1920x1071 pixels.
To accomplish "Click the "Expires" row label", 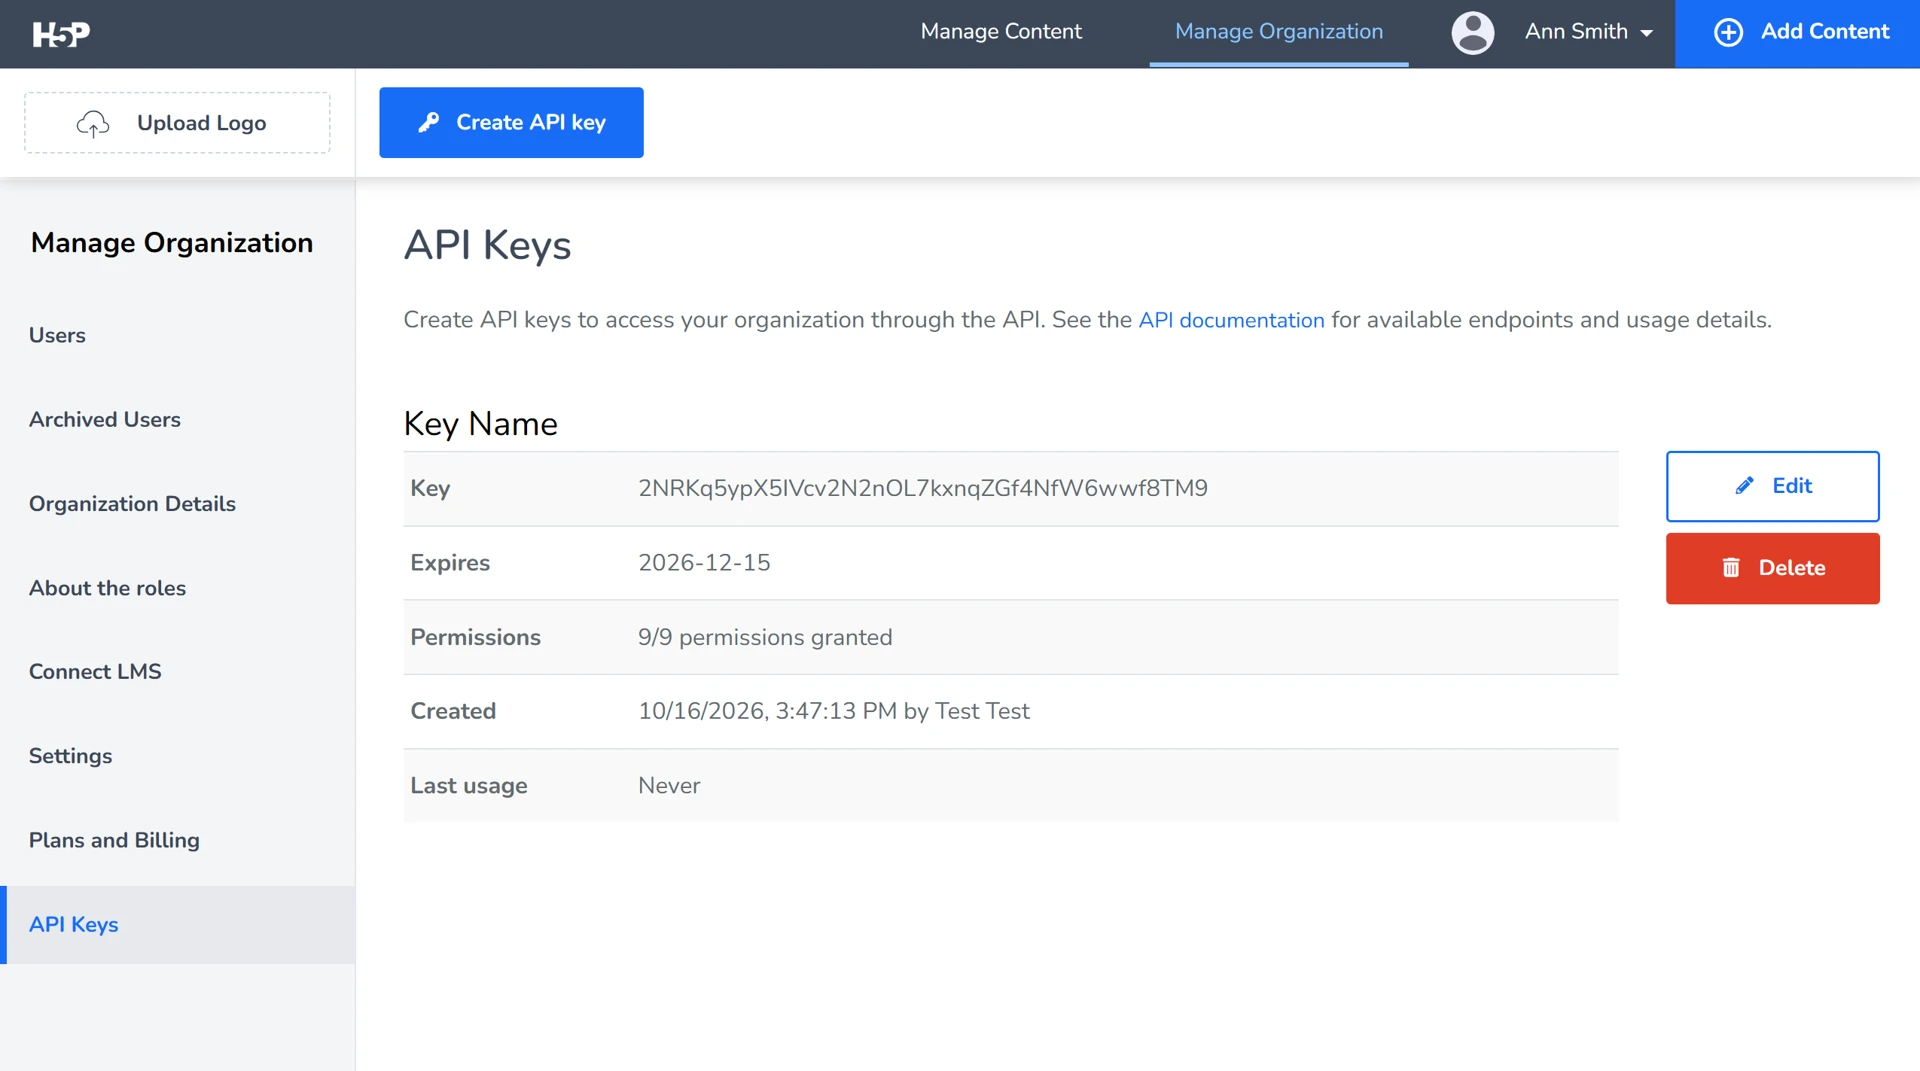I will [450, 563].
